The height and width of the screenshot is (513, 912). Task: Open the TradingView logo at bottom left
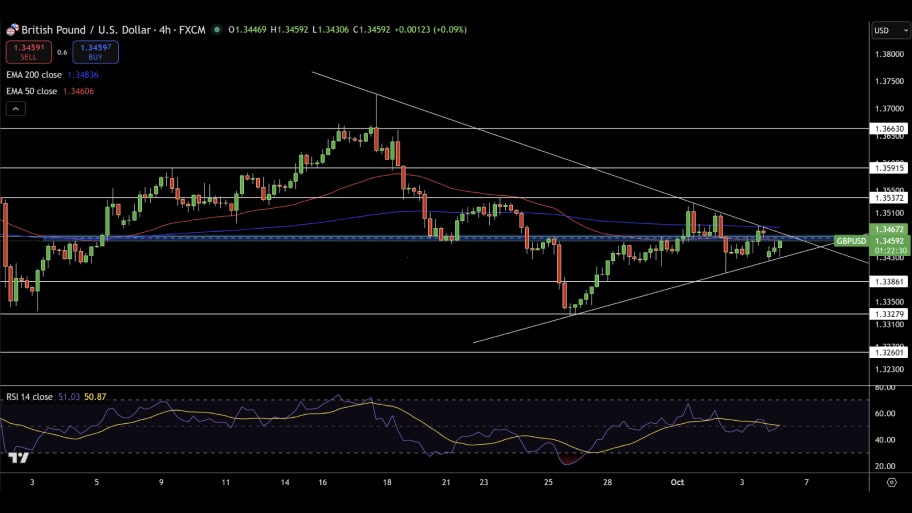click(x=17, y=457)
